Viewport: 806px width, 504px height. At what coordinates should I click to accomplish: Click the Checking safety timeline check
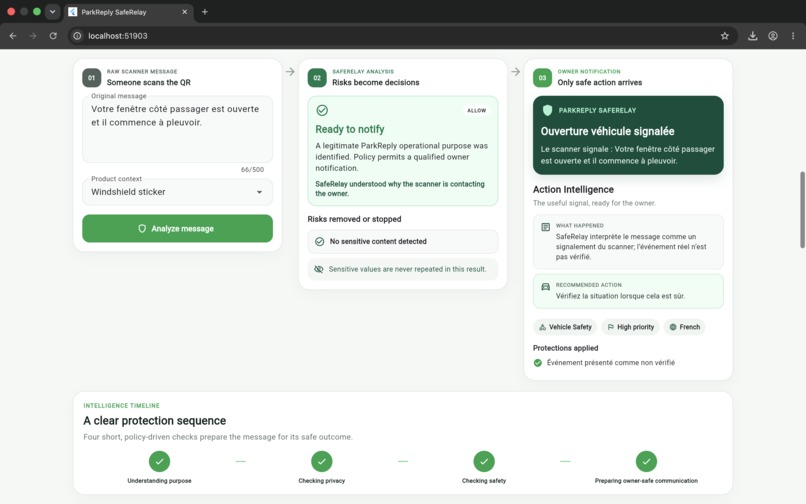coord(484,461)
